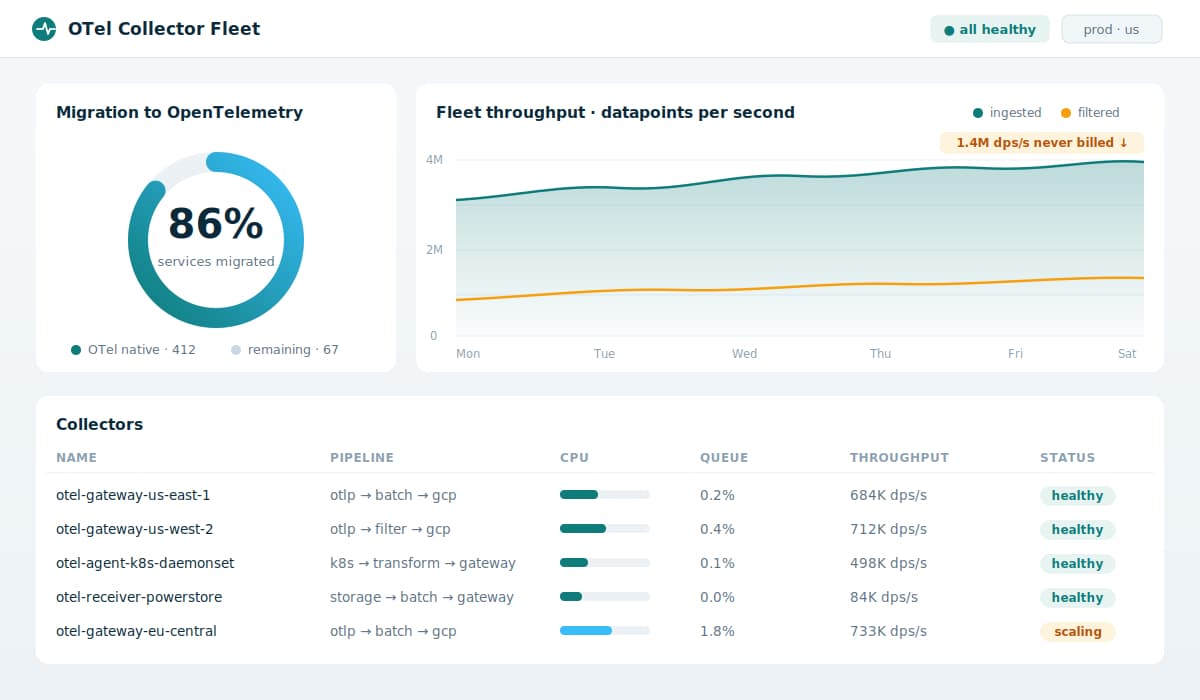Sort by the THROUGHPUT column header
Viewport: 1200px width, 700px height.
pos(900,458)
